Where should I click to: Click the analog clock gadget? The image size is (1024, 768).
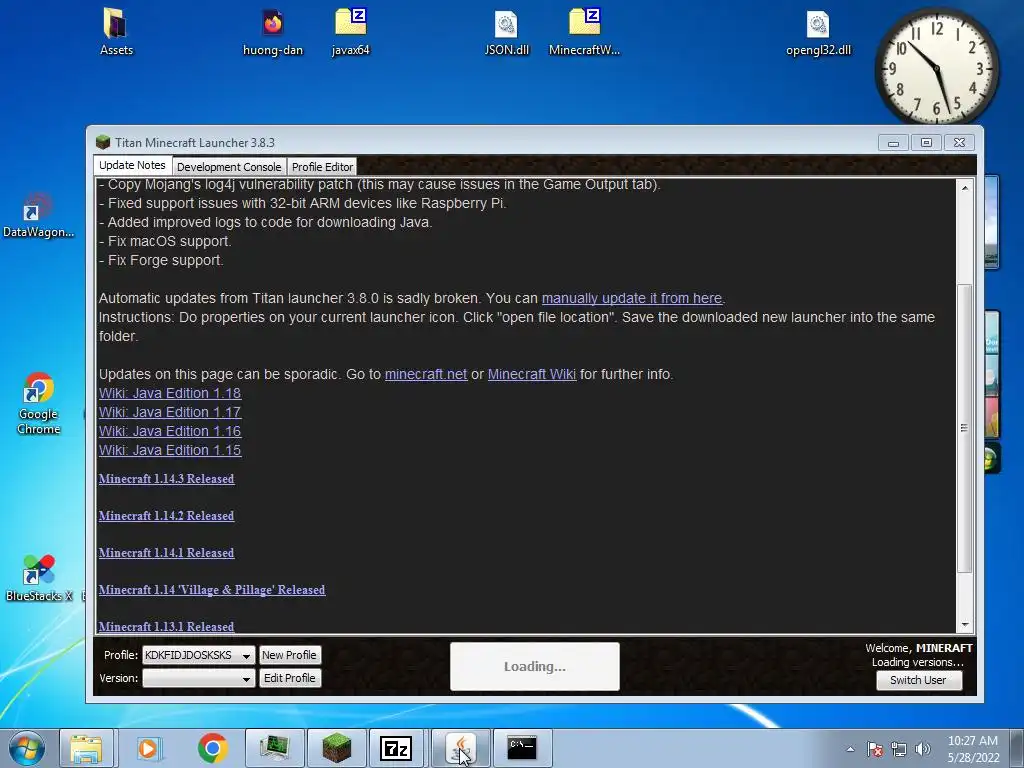click(936, 67)
